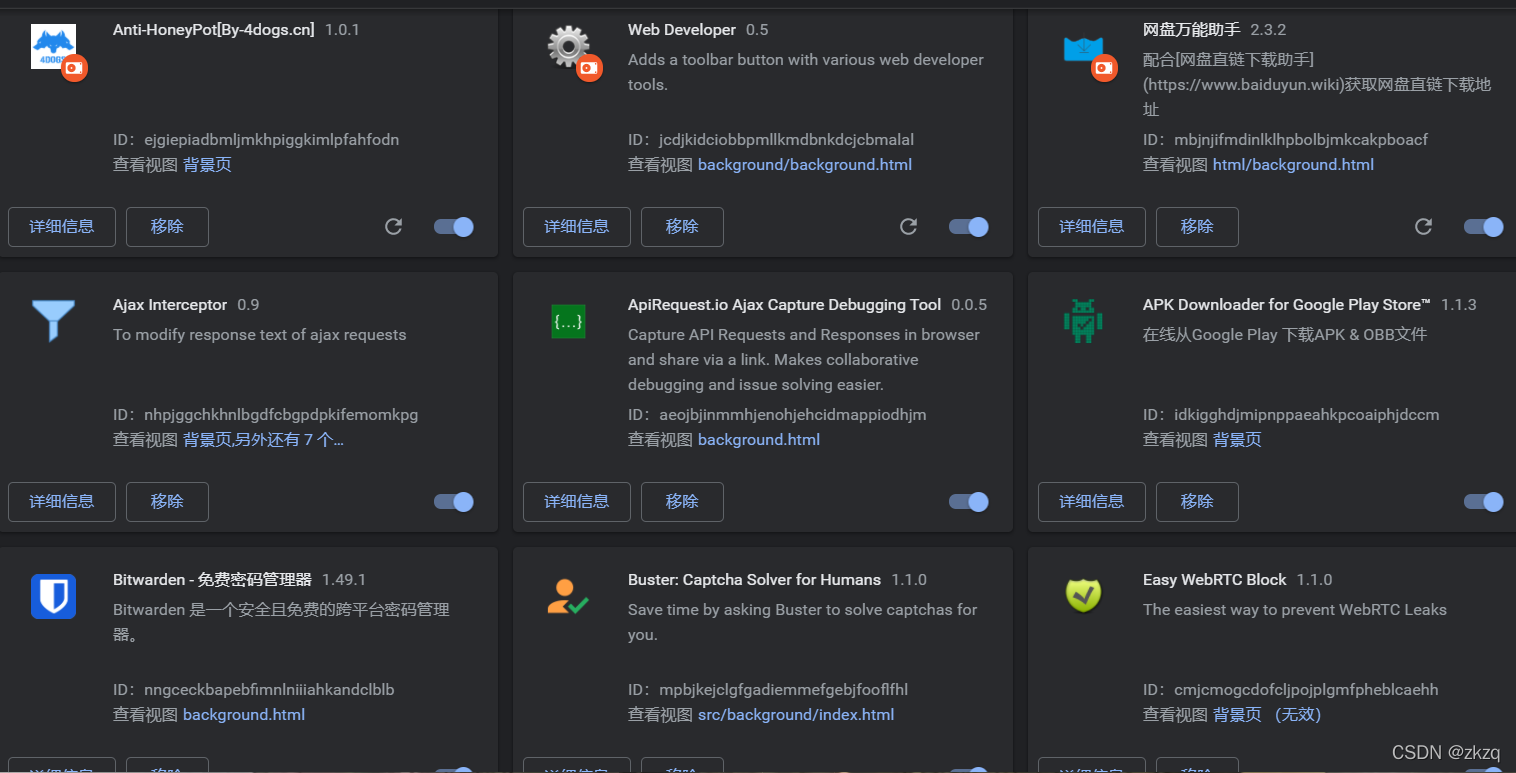1516x773 pixels.
Task: Open 详细信息 for Web Developer
Action: click(x=577, y=227)
